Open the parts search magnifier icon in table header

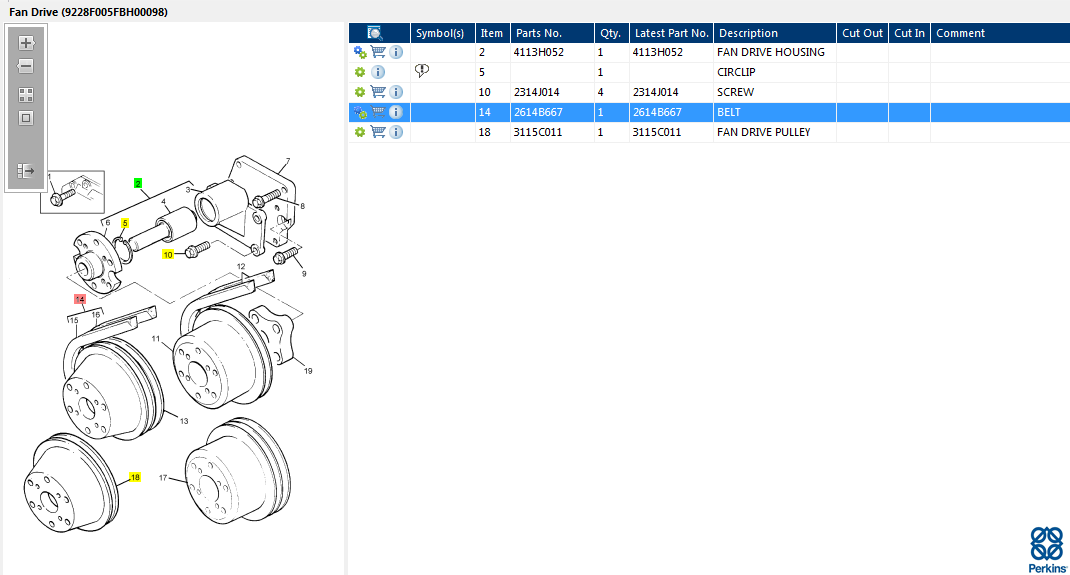[x=375, y=33]
